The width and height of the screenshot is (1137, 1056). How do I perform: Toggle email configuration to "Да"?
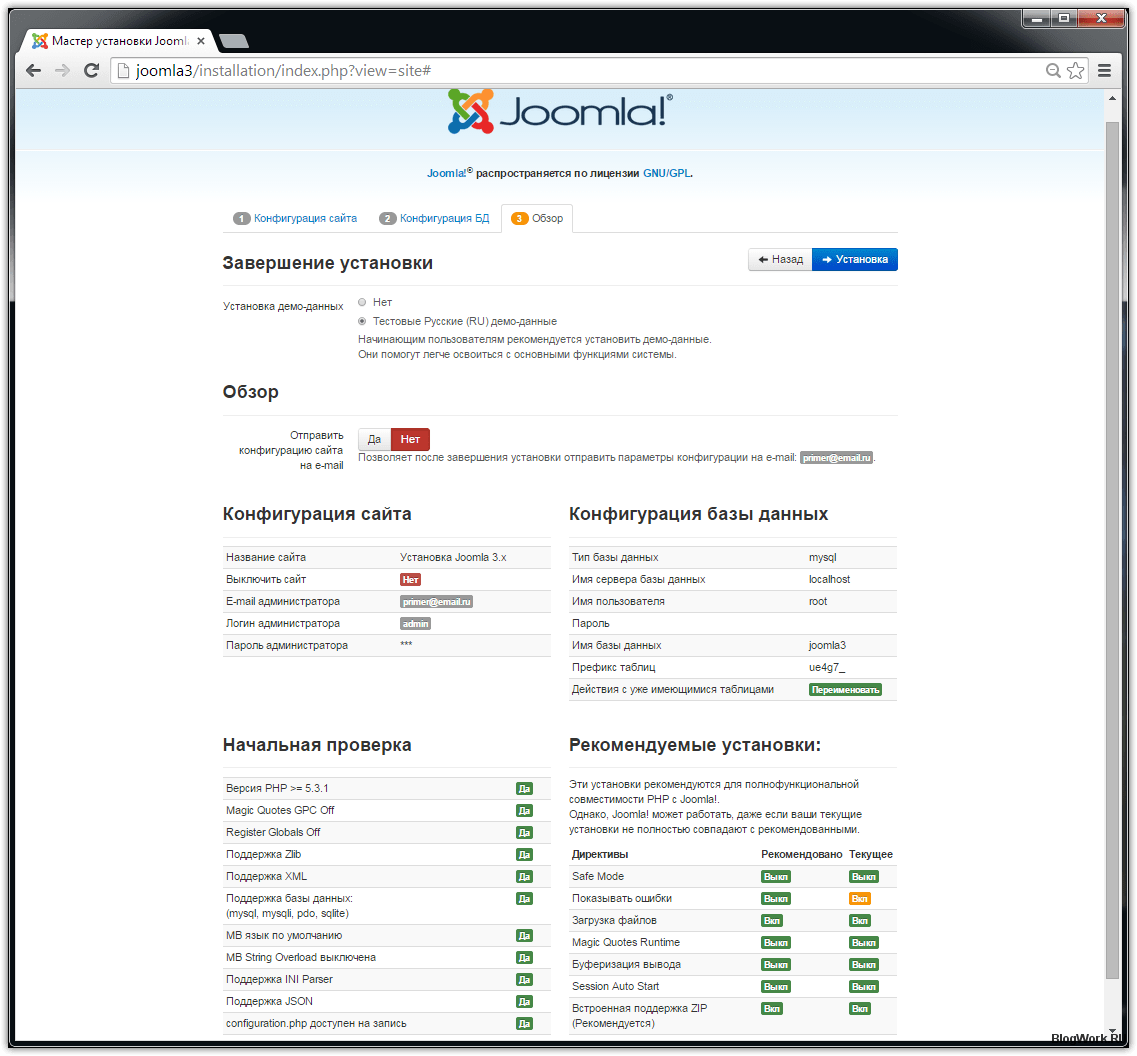[374, 439]
